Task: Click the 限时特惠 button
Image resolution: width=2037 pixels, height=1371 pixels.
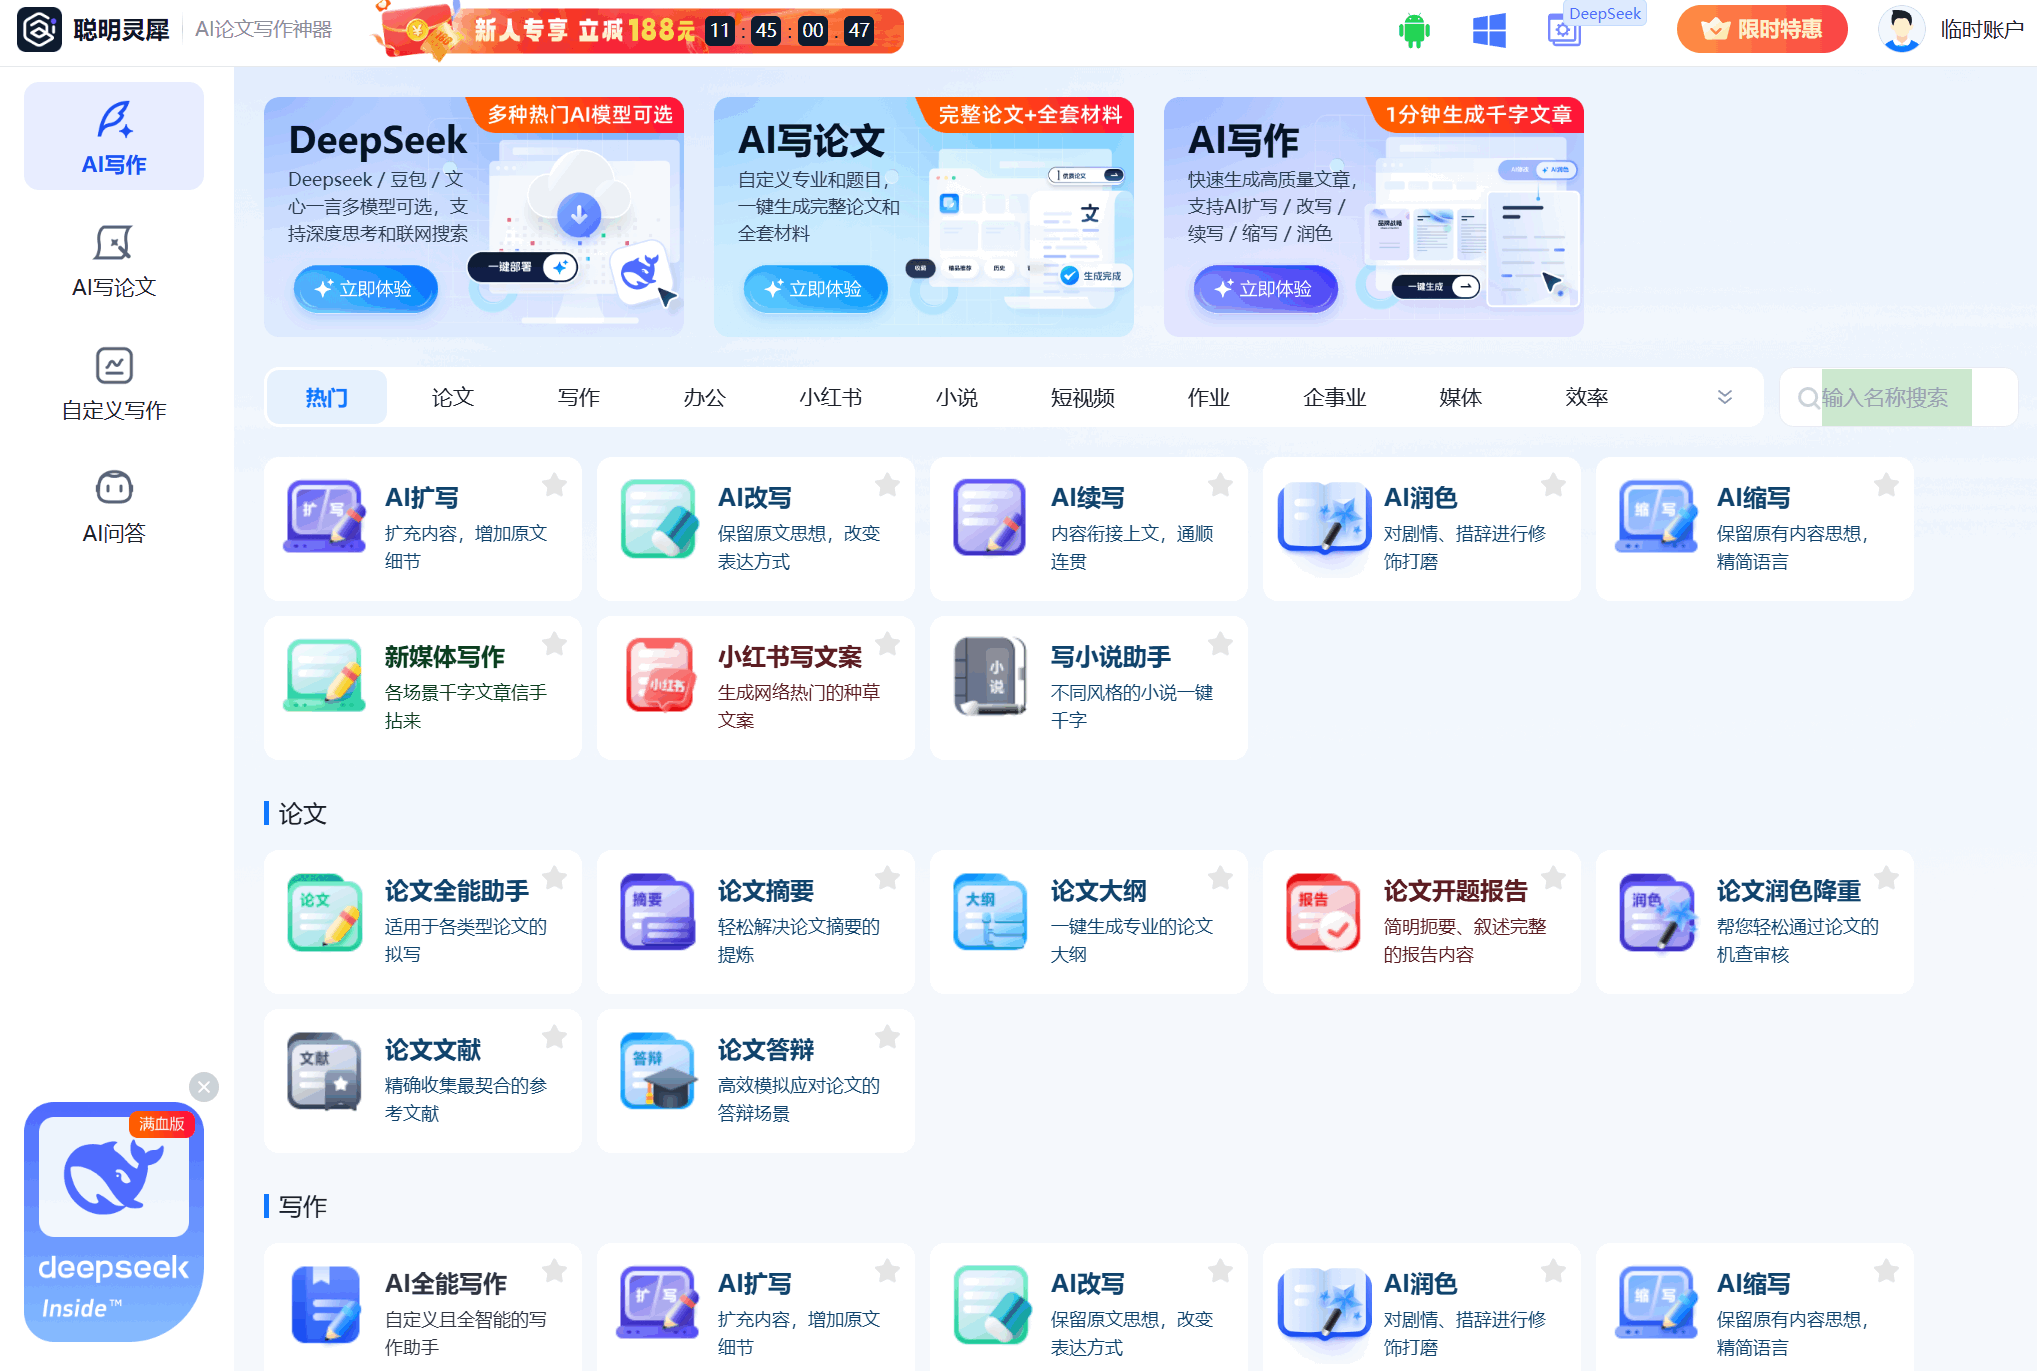Action: pyautogui.click(x=1762, y=30)
